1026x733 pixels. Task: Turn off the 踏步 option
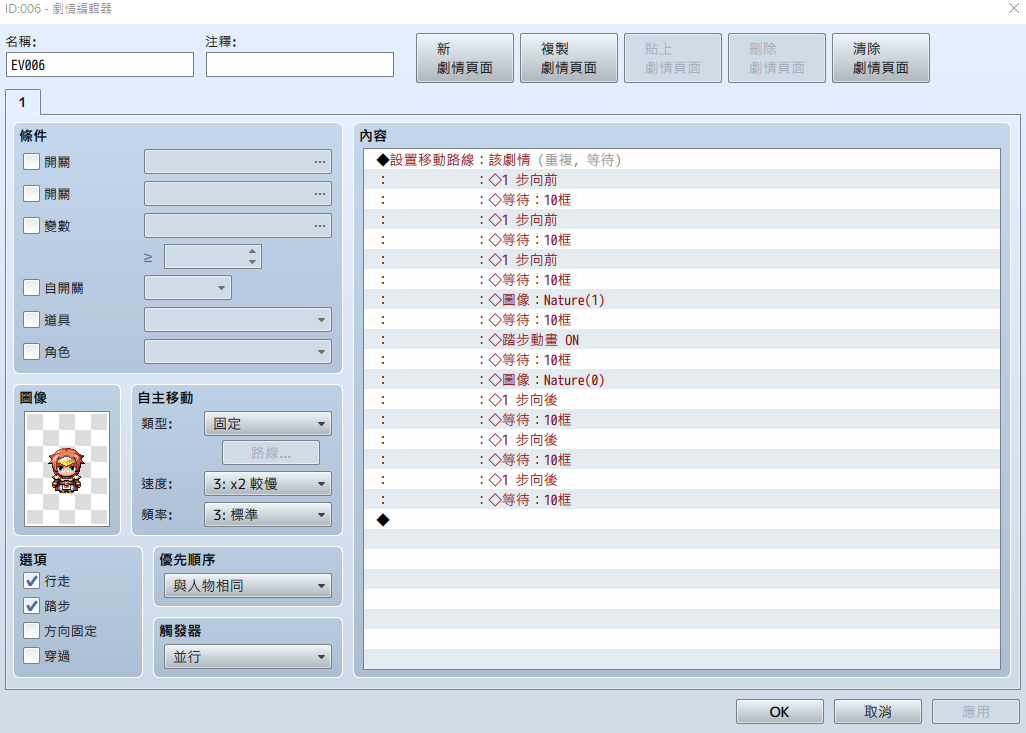pyautogui.click(x=31, y=605)
